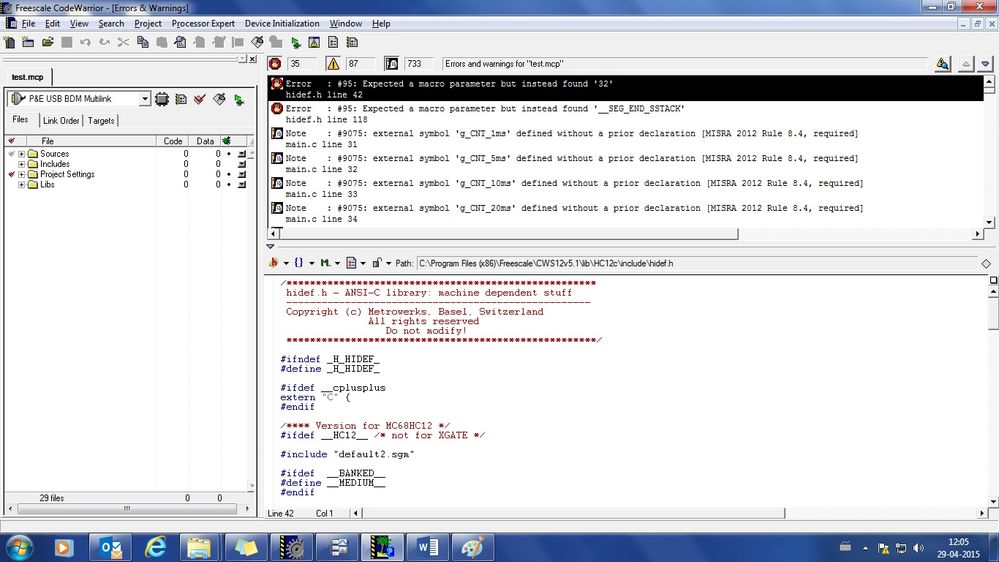
Task: Toggle the Notes filter icon
Action: coord(391,64)
